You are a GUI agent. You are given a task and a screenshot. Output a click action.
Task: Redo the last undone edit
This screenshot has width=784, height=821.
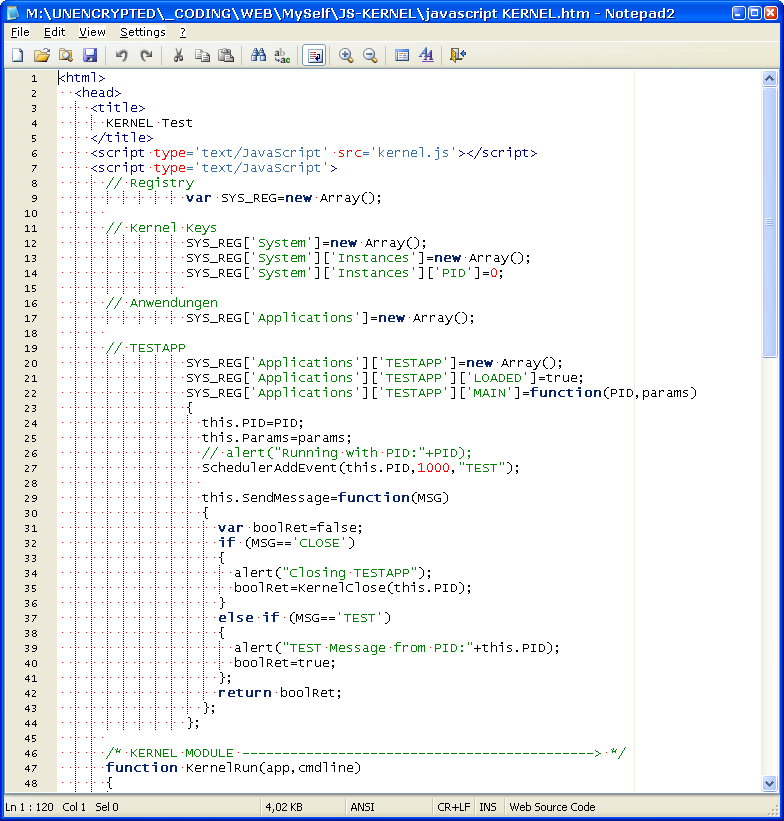tap(146, 56)
